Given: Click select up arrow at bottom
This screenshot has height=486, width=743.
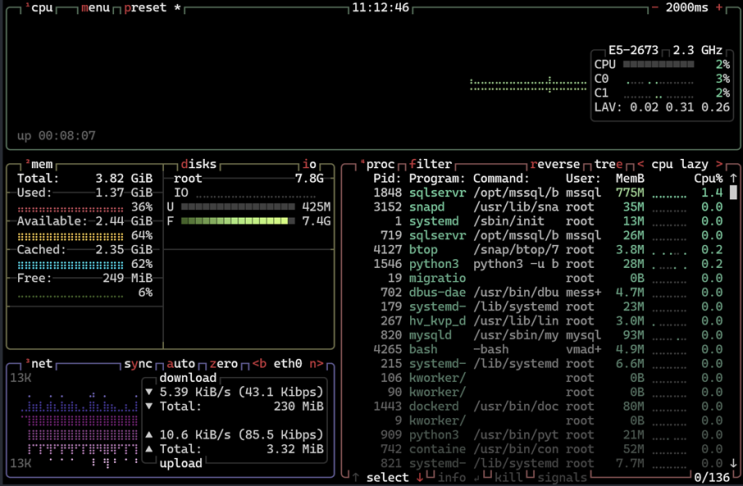Looking at the screenshot, I should pyautogui.click(x=355, y=477).
